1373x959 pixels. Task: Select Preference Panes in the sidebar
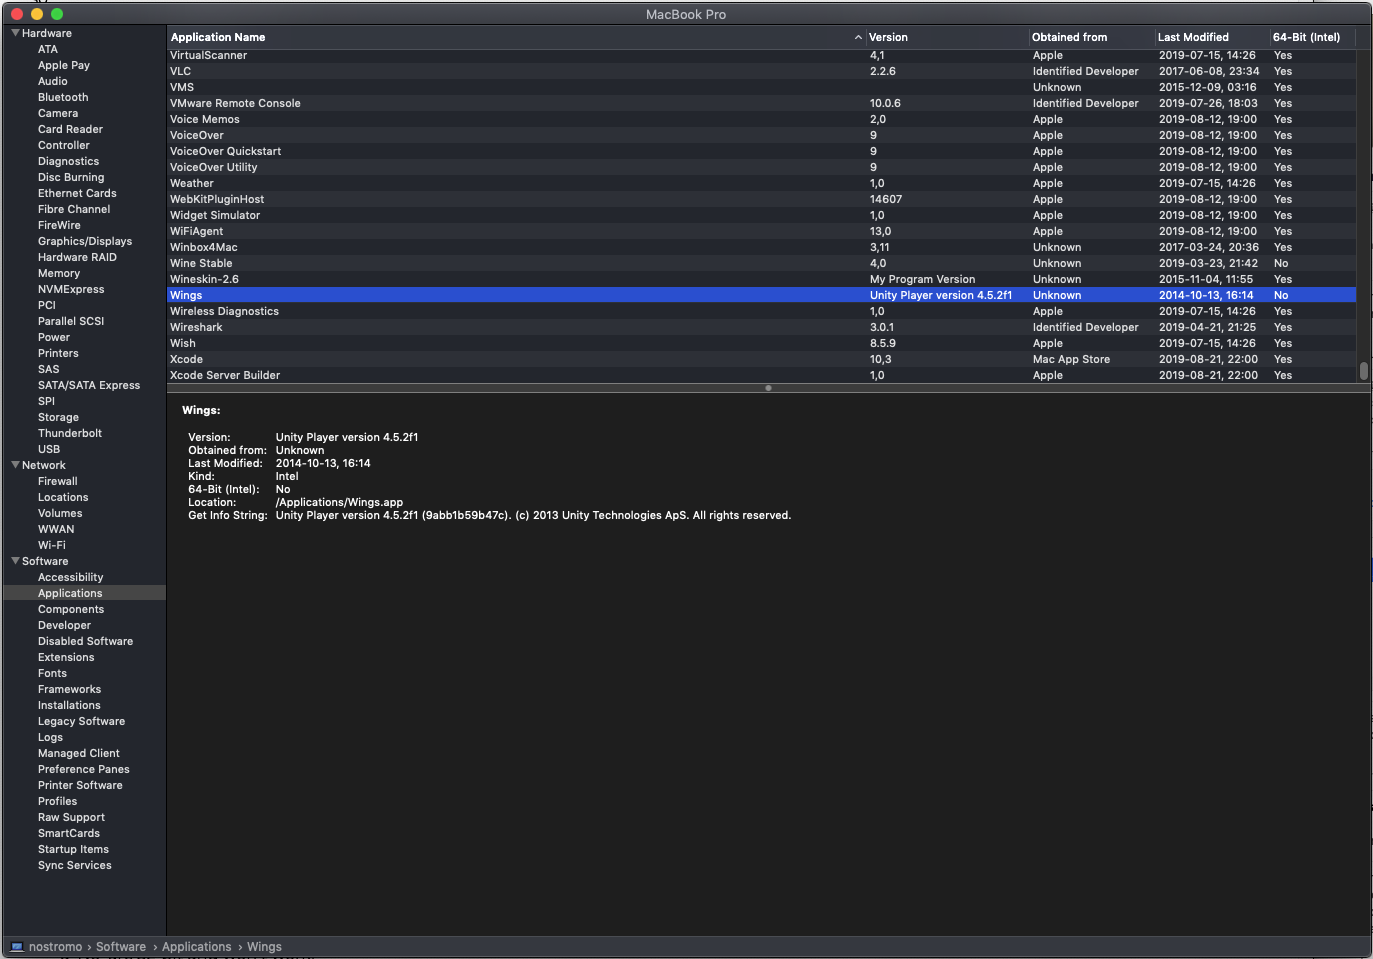coord(84,769)
